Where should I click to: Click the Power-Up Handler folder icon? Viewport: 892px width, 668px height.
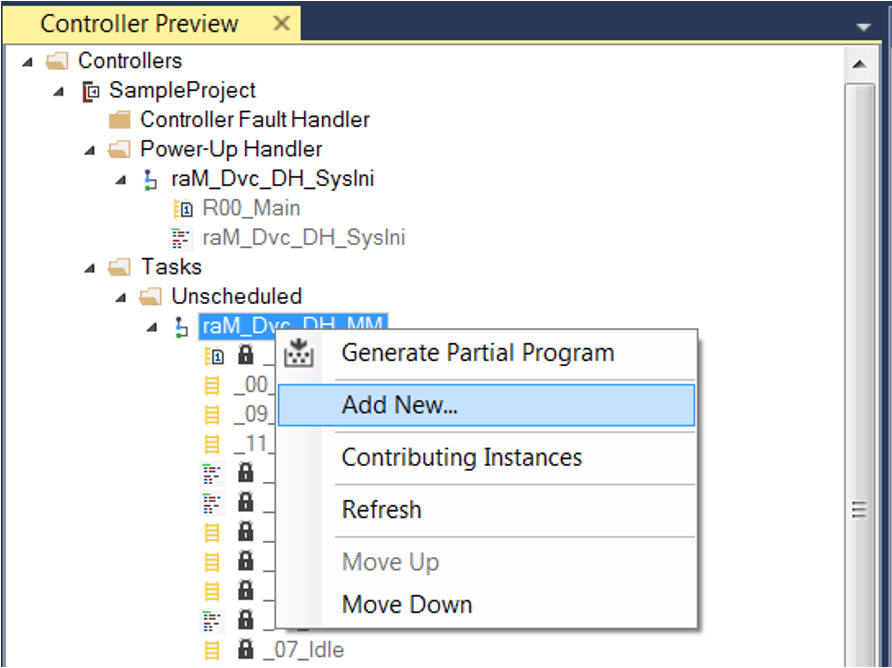[119, 150]
